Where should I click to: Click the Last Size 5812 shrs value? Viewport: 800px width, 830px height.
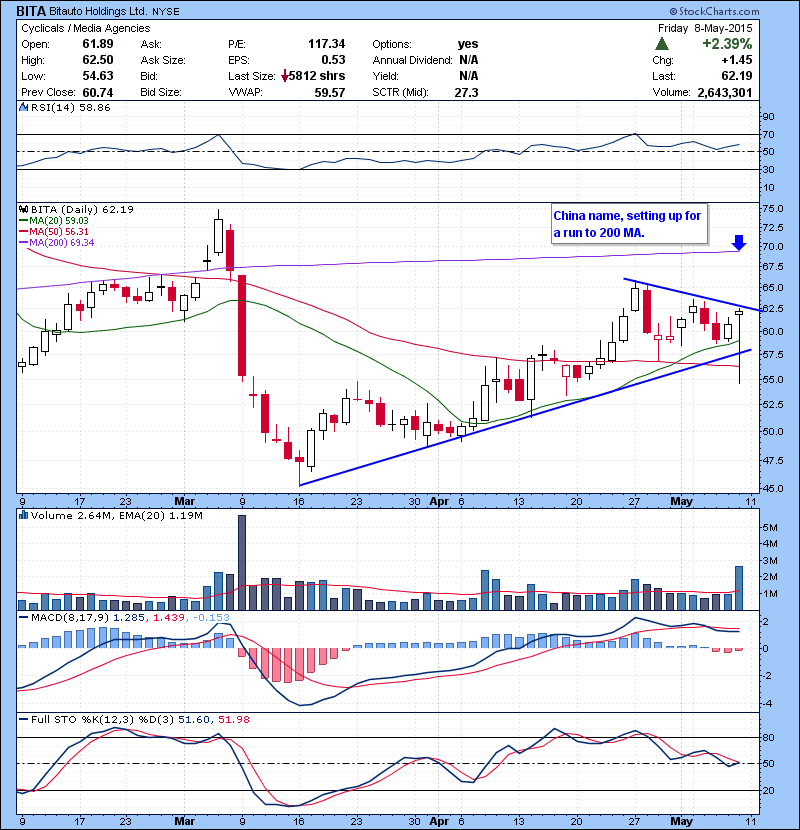[317, 76]
